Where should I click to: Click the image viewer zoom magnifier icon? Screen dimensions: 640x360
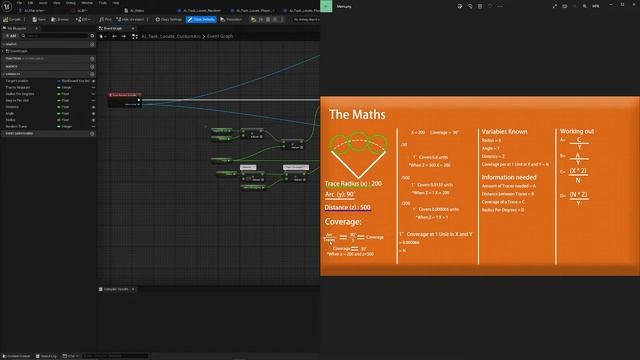coord(584,6)
